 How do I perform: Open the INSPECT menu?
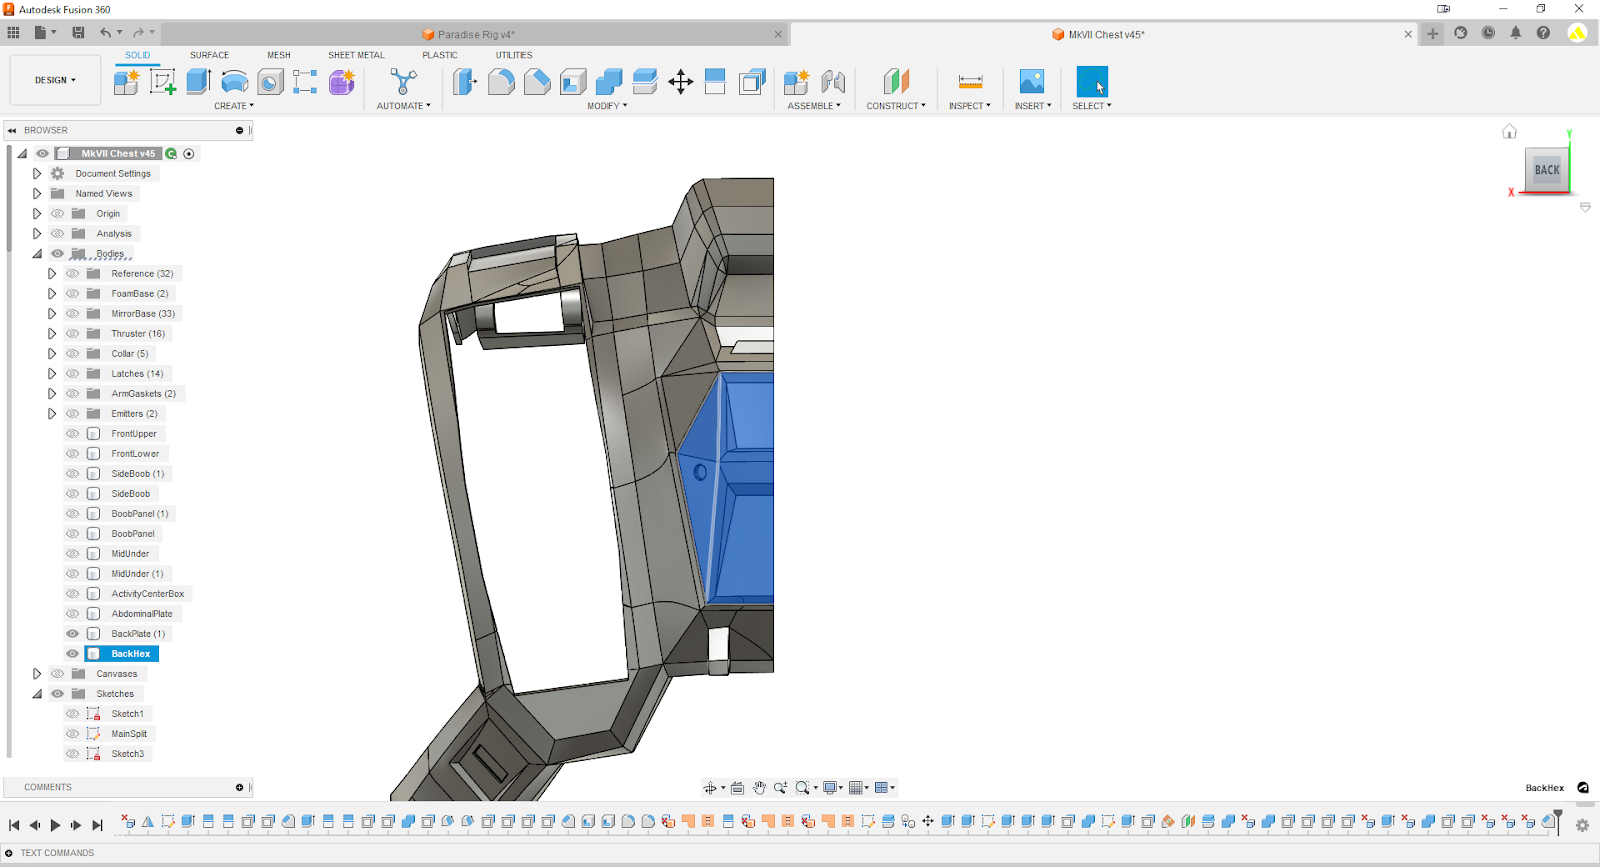970,106
